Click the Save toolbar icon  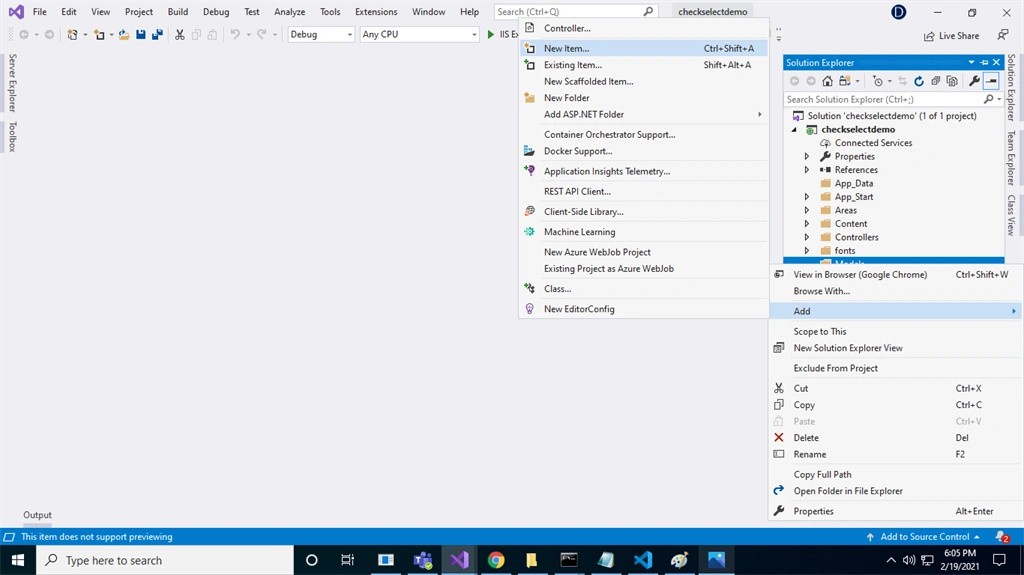[x=140, y=35]
